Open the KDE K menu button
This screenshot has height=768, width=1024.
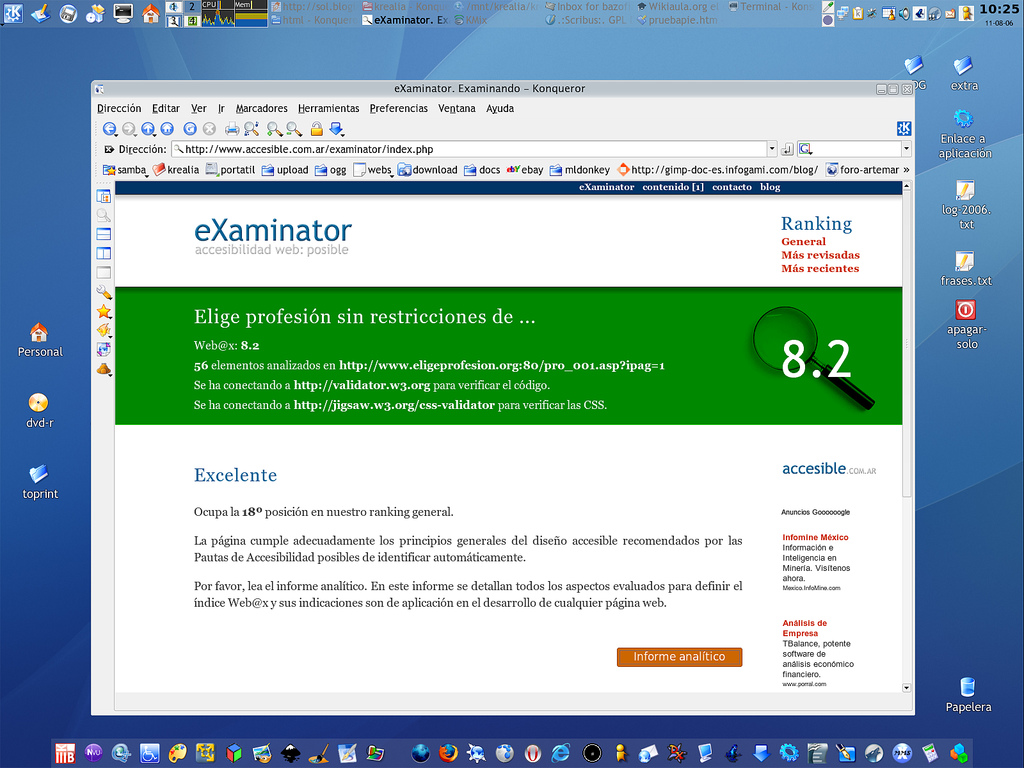click(13, 13)
